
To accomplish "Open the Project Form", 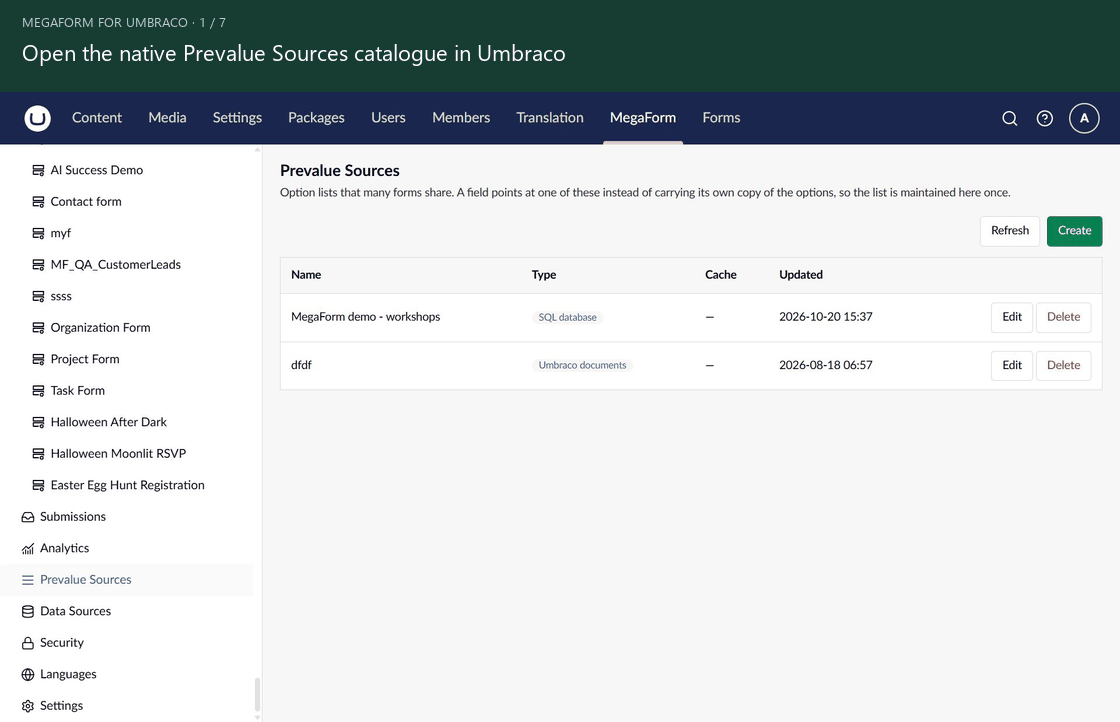I will pos(85,359).
